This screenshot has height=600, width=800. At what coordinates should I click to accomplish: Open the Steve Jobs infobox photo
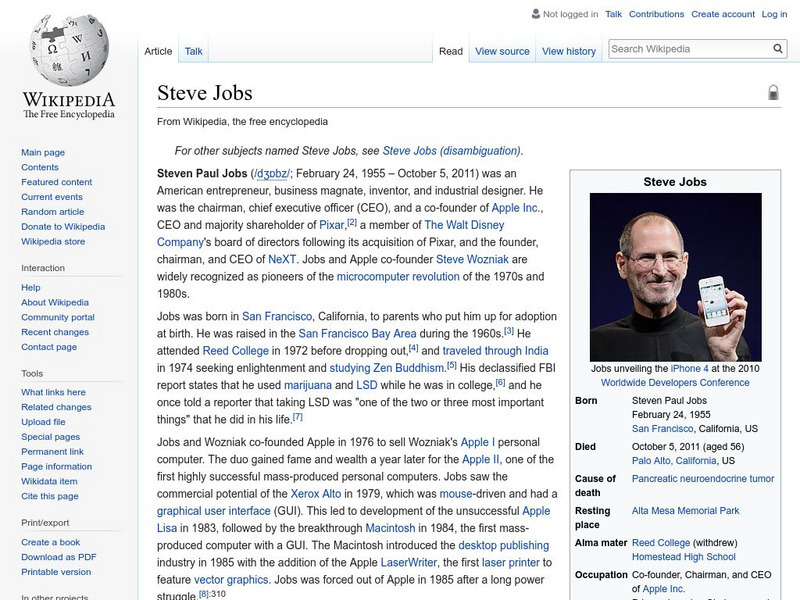coord(676,277)
